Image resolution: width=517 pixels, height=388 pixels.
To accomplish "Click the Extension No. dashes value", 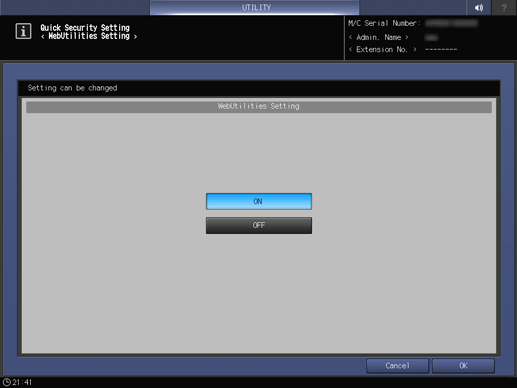I will pos(441,49).
